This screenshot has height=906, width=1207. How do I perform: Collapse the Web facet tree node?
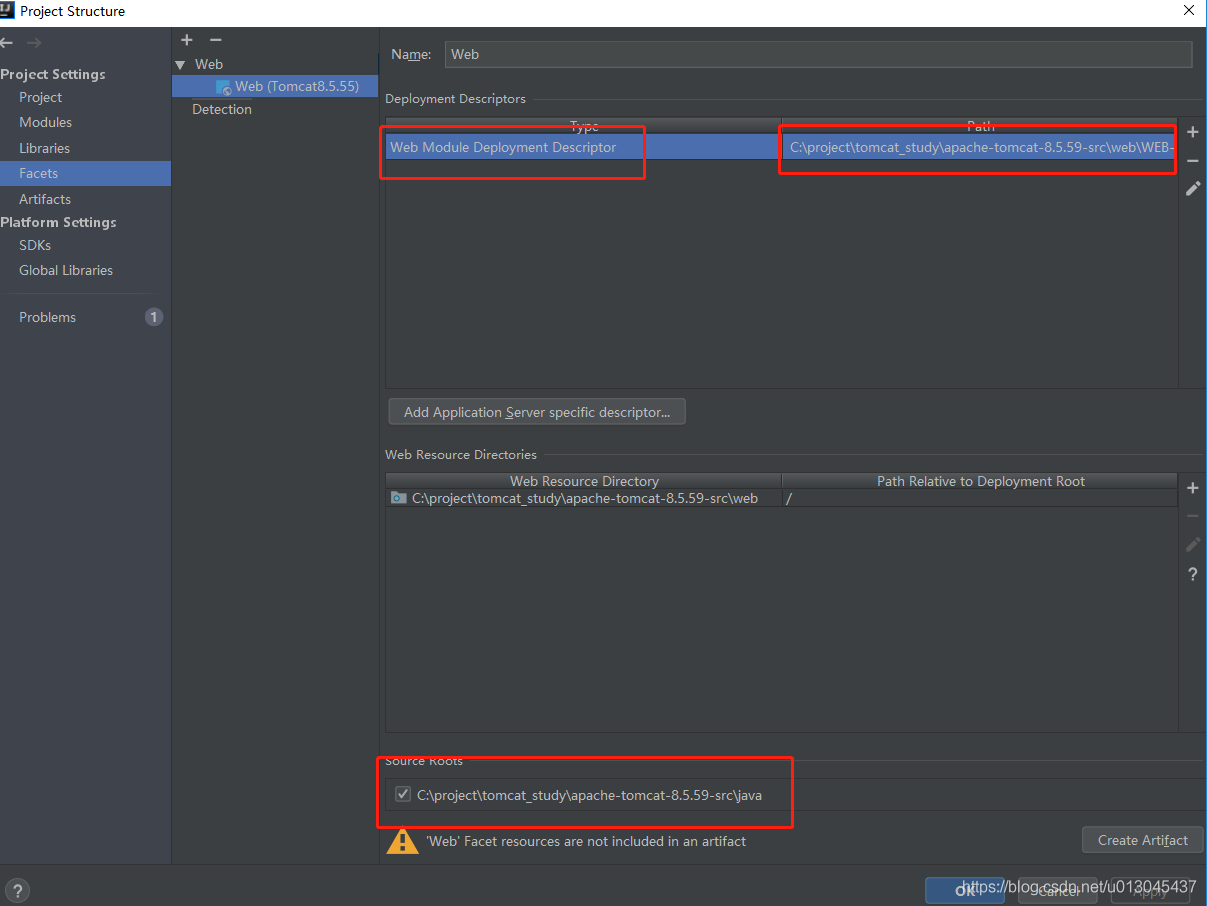click(180, 65)
